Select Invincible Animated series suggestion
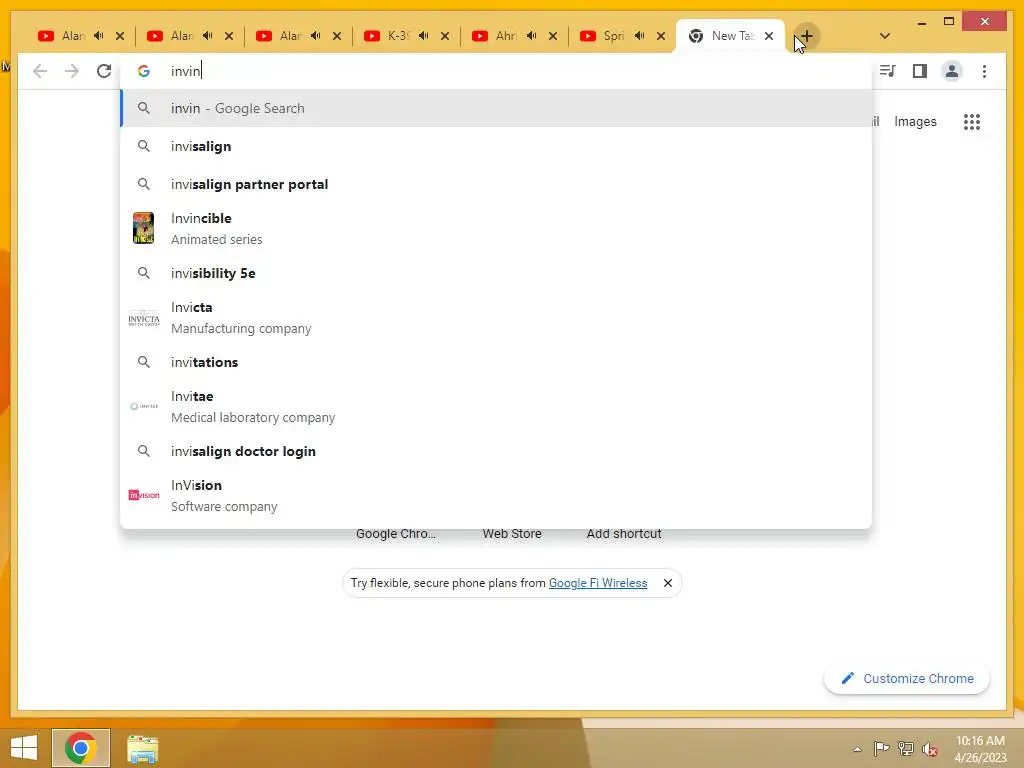 496,229
